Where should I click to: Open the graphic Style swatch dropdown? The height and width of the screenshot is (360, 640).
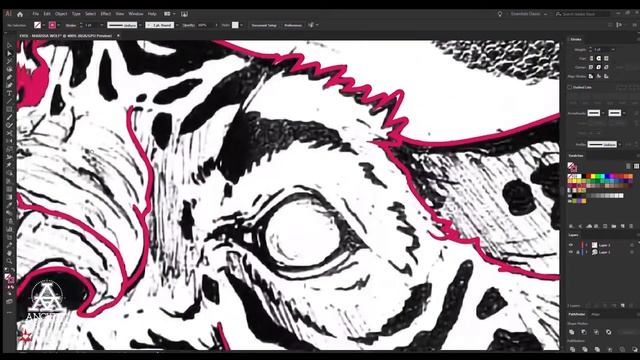pos(242,25)
